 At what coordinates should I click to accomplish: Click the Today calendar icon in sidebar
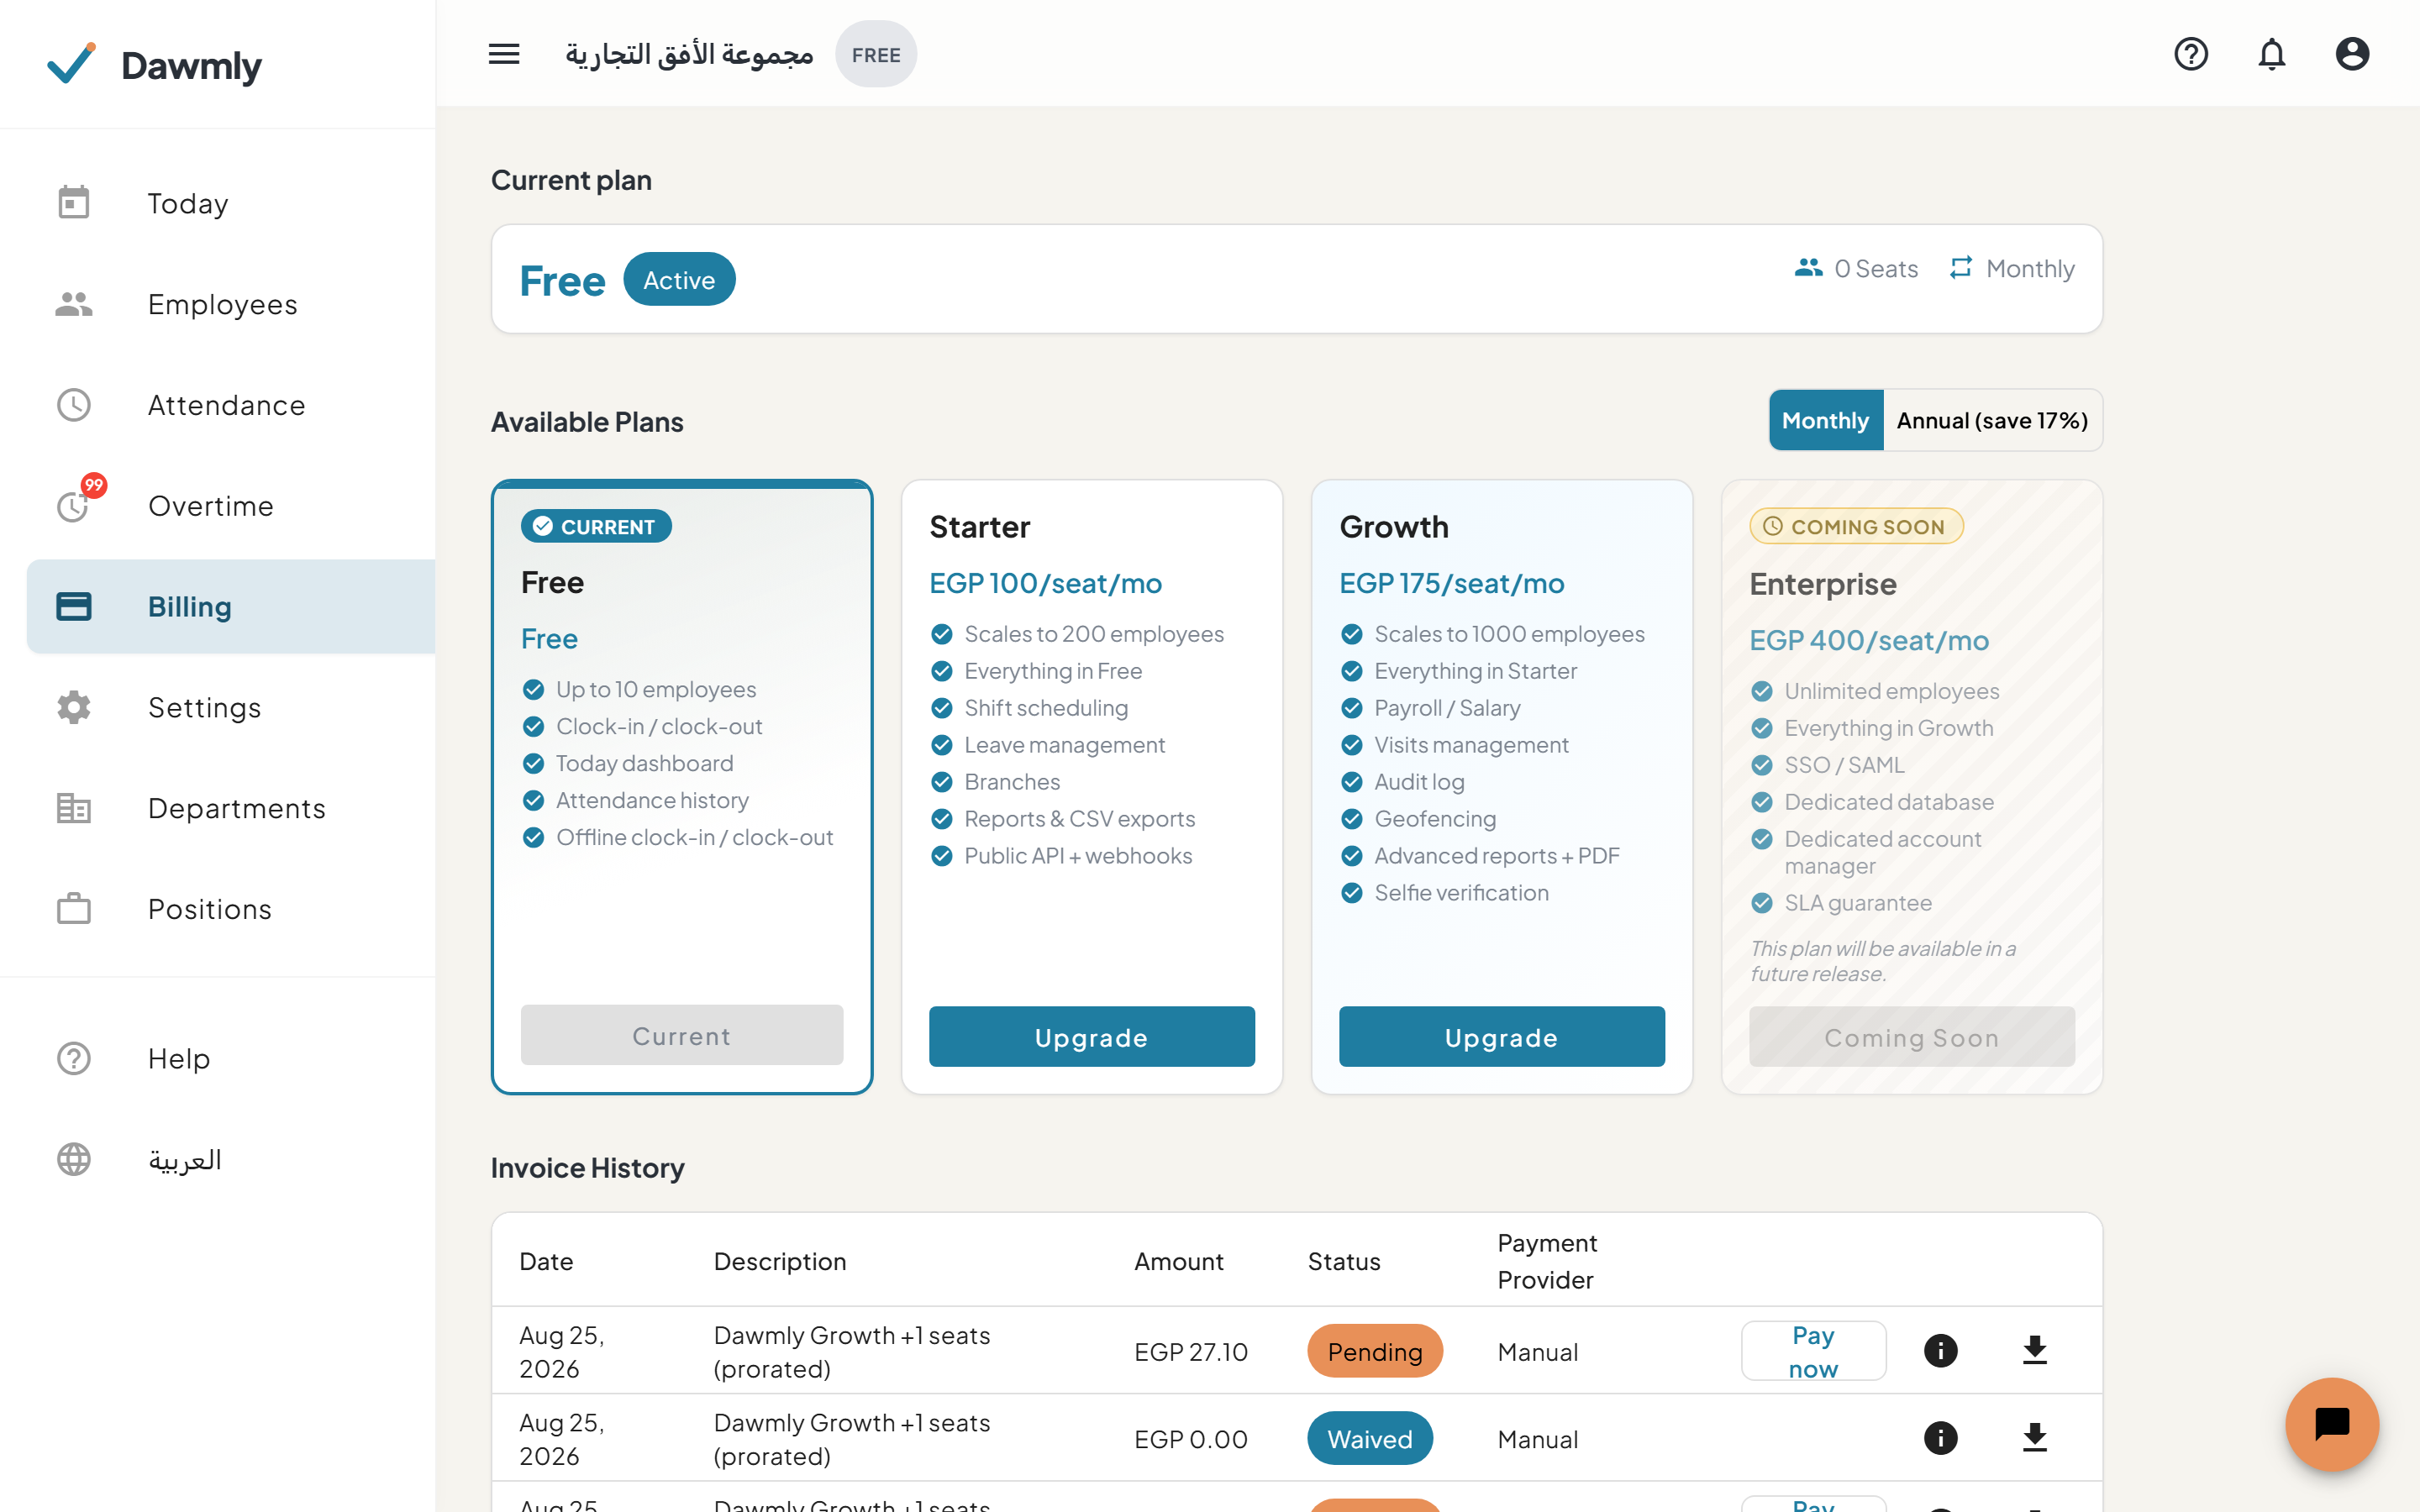click(74, 203)
